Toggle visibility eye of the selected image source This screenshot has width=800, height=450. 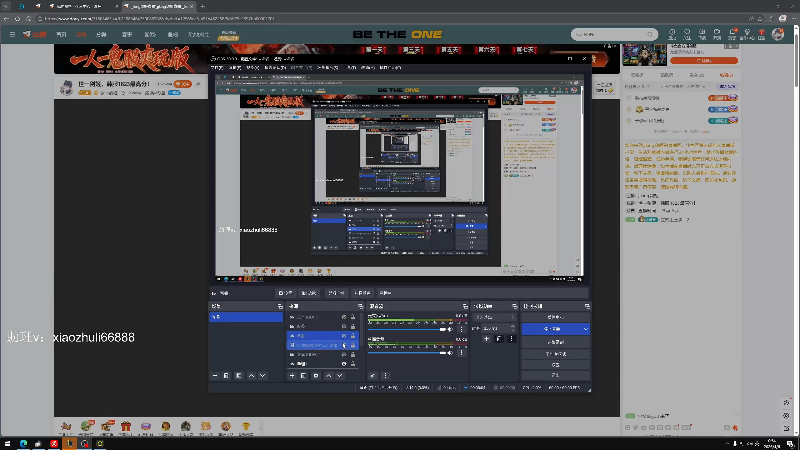344,345
